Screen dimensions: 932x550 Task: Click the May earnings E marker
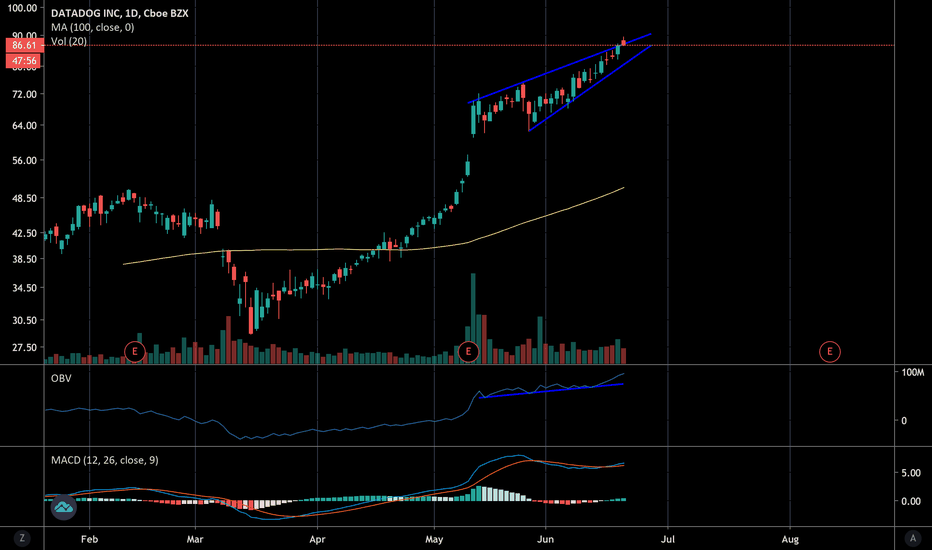click(468, 351)
